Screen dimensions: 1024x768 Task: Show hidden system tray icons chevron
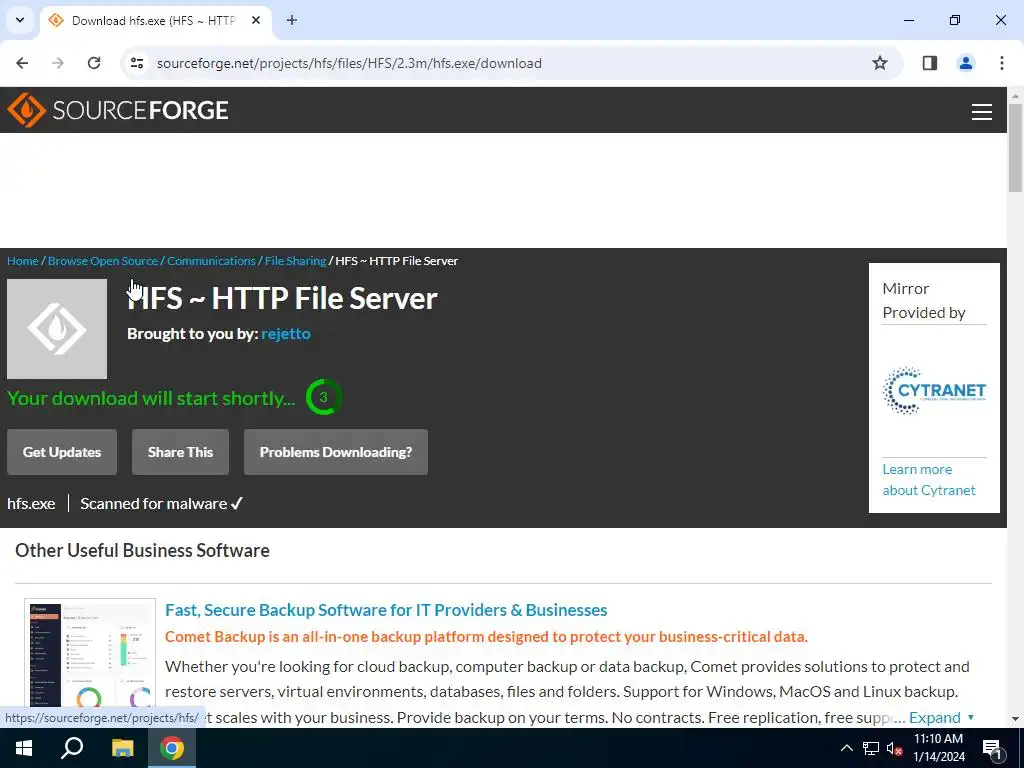[x=846, y=748]
